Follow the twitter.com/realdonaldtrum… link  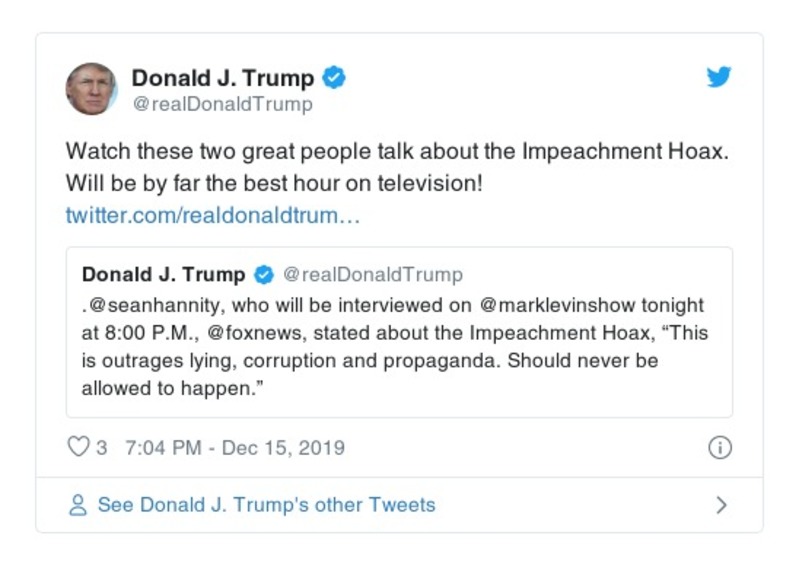point(212,216)
